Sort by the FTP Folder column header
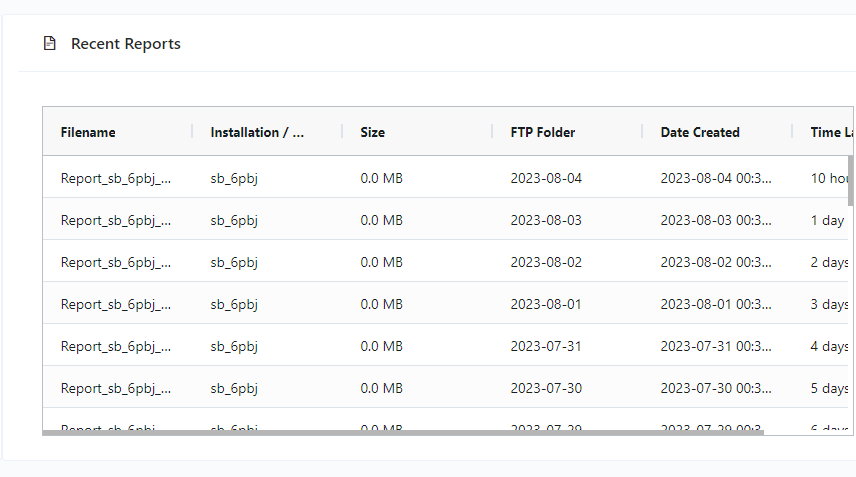The image size is (856, 477). [x=543, y=132]
